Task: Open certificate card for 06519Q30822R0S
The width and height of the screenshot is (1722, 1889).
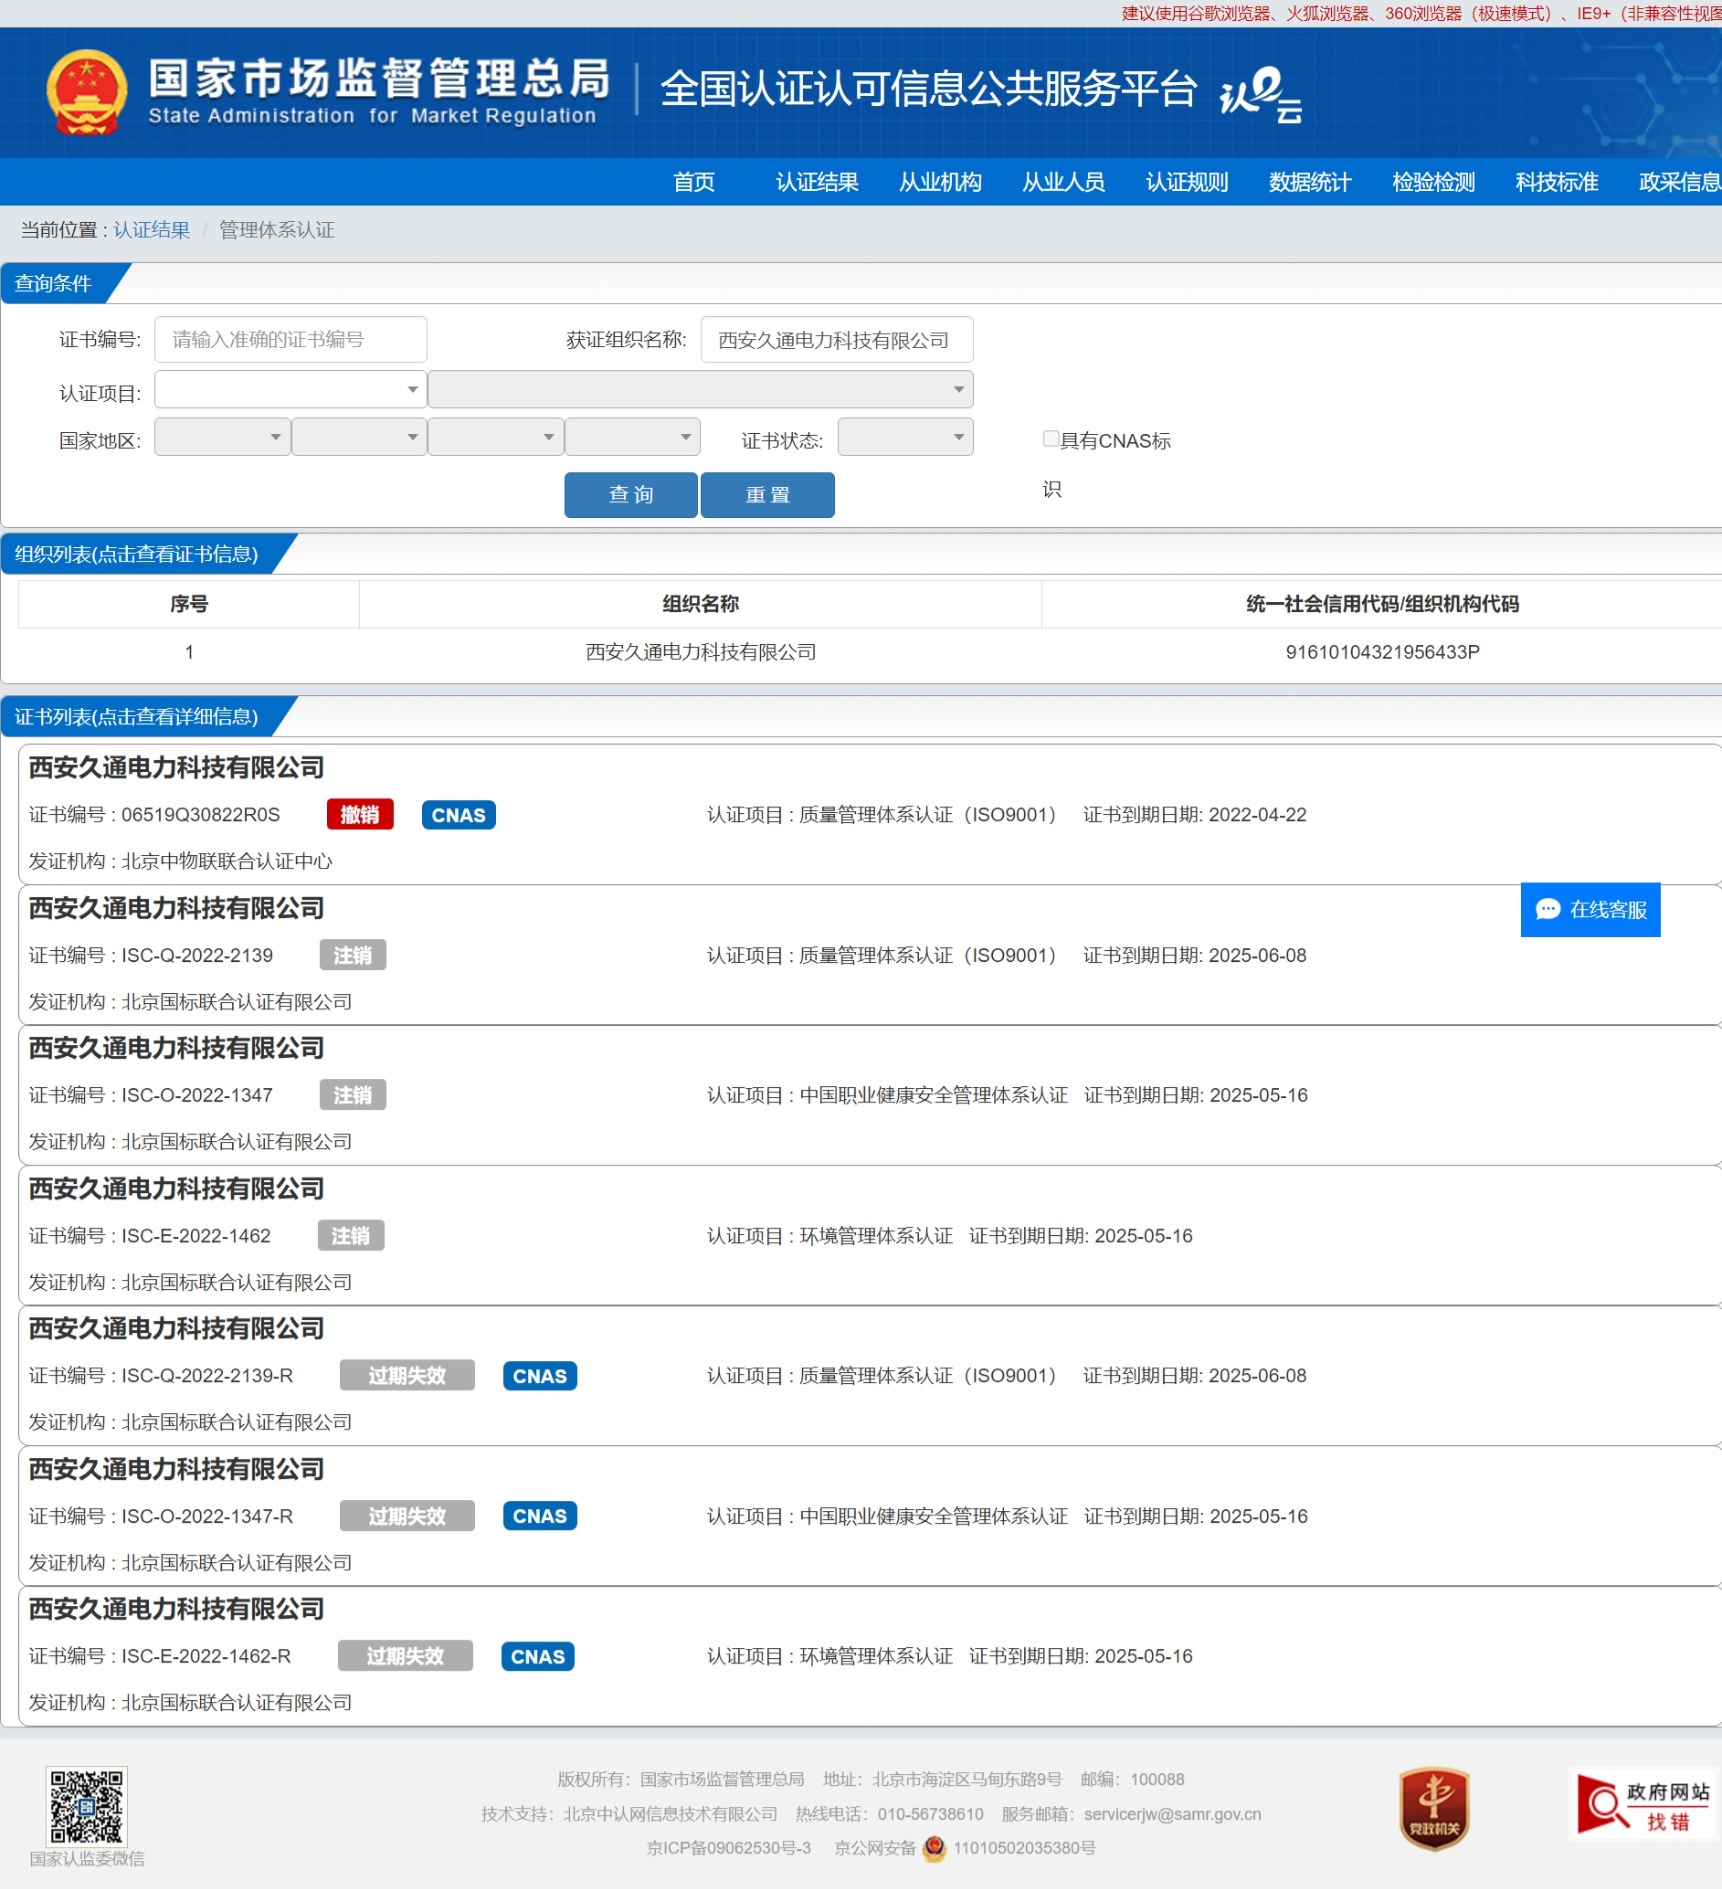Action: (870, 814)
